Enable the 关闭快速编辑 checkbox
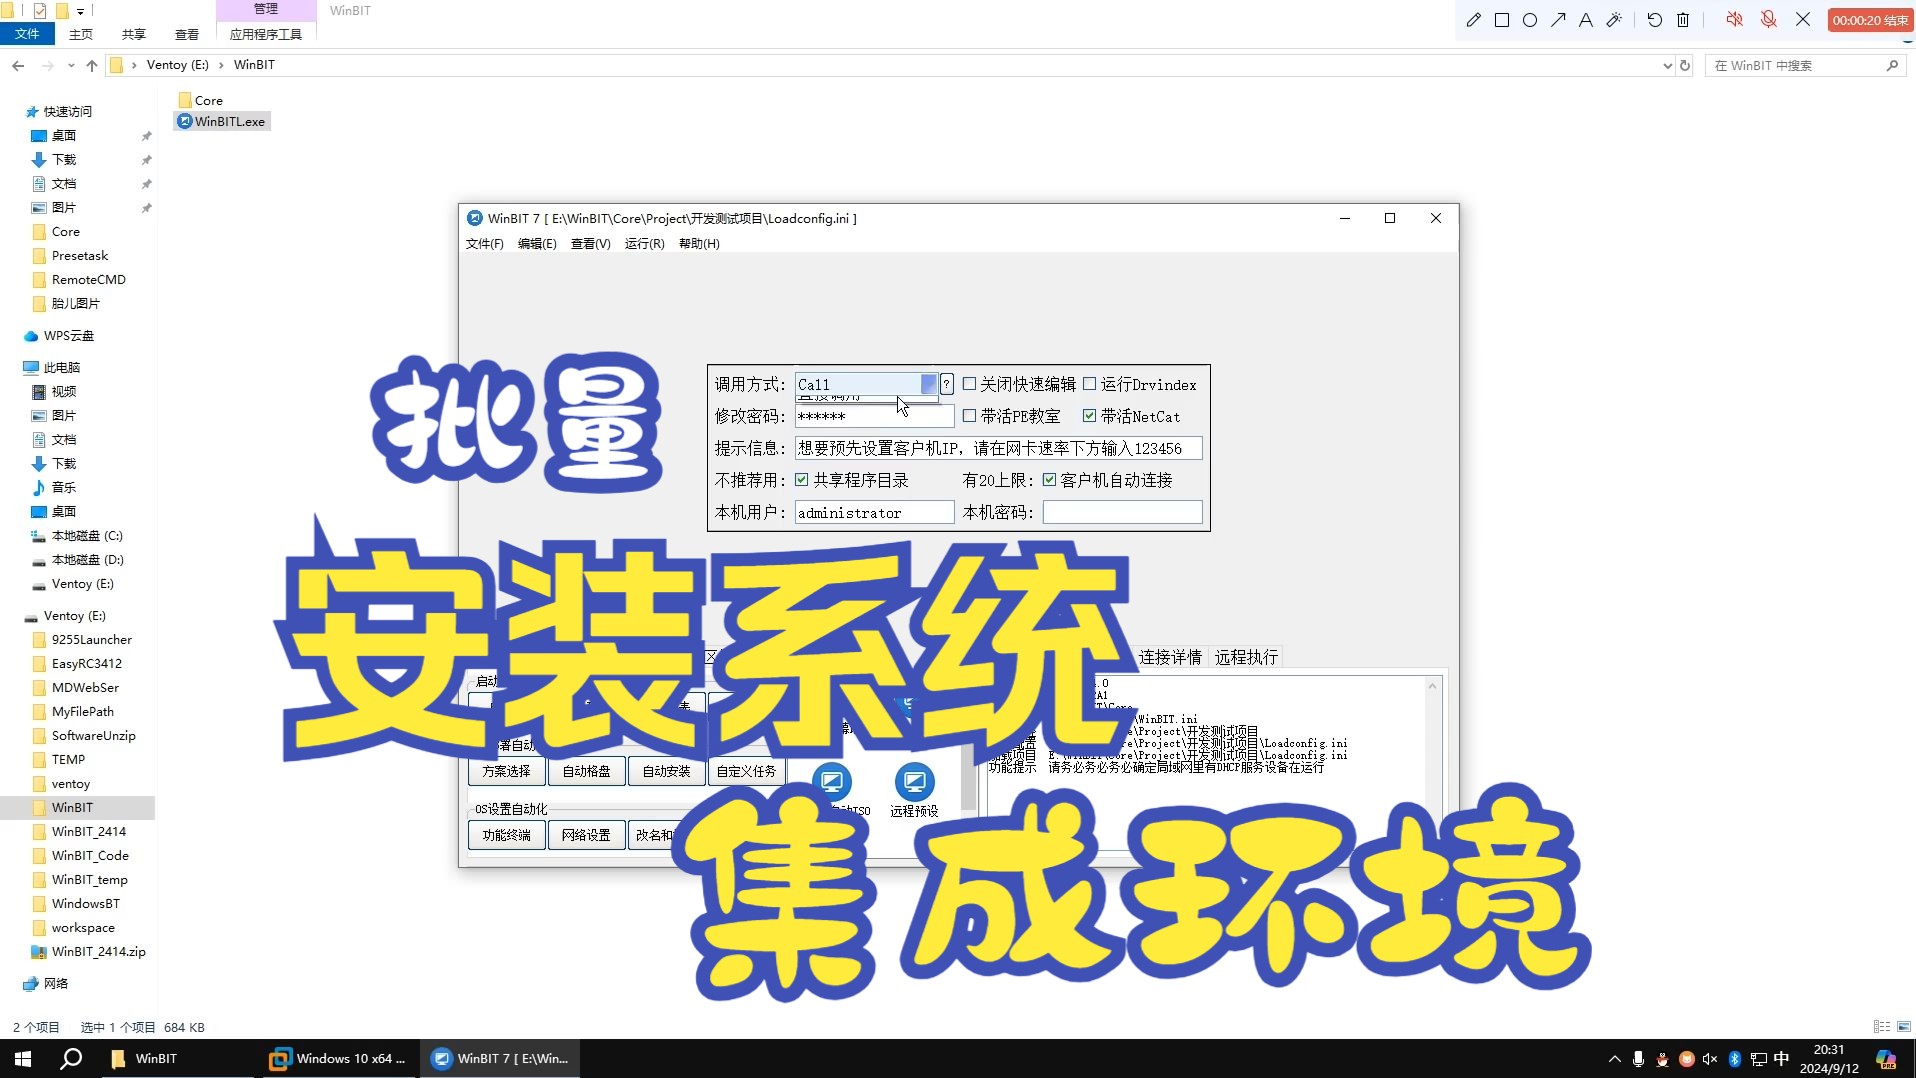The width and height of the screenshot is (1916, 1078). pos(969,384)
